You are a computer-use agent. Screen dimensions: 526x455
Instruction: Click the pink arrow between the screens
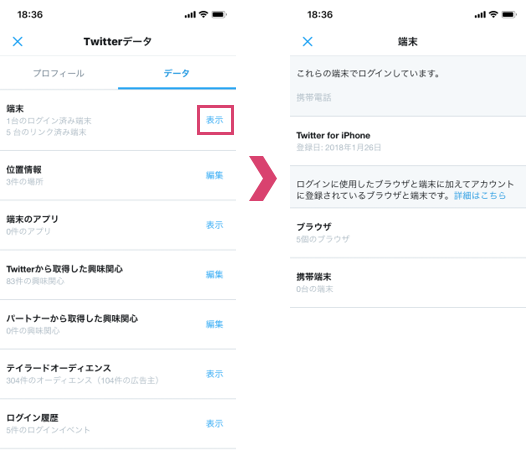tap(263, 178)
